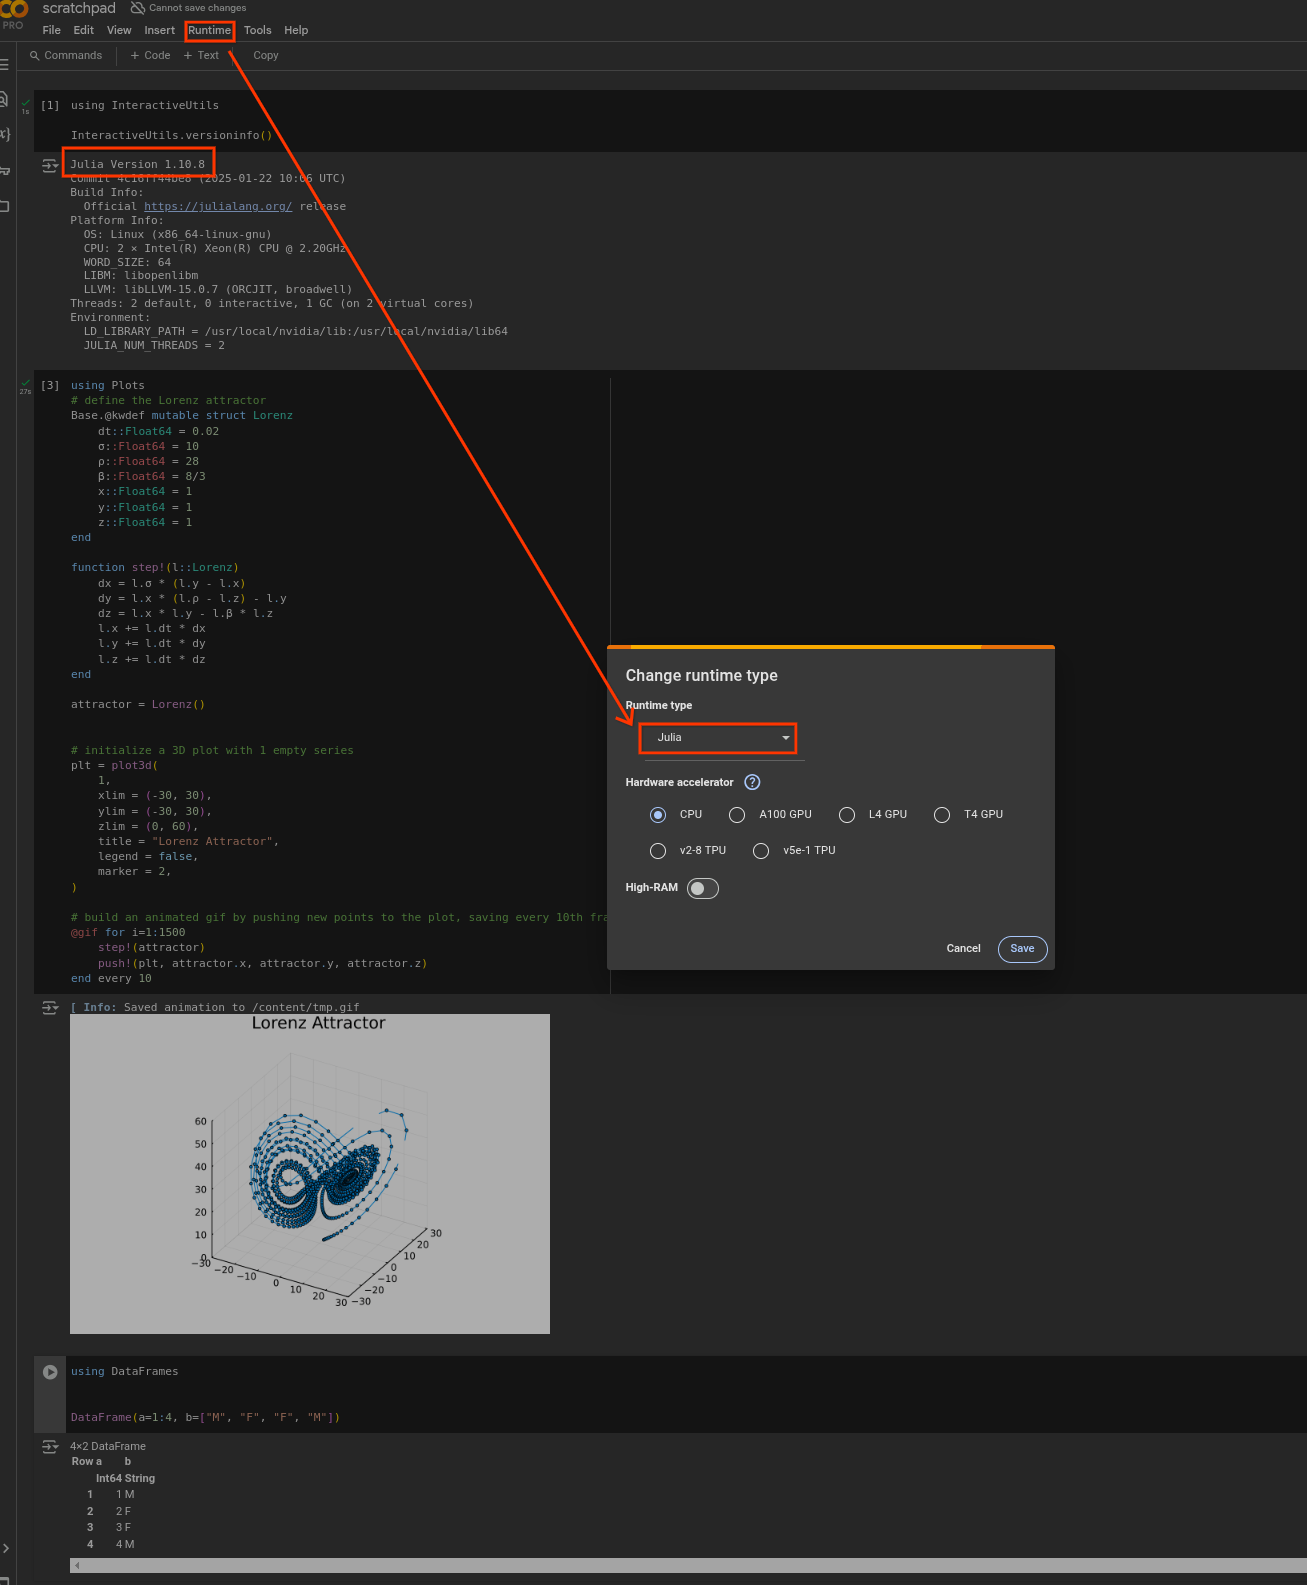Open the Julia runtime type dropdown
1307x1585 pixels.
click(718, 738)
